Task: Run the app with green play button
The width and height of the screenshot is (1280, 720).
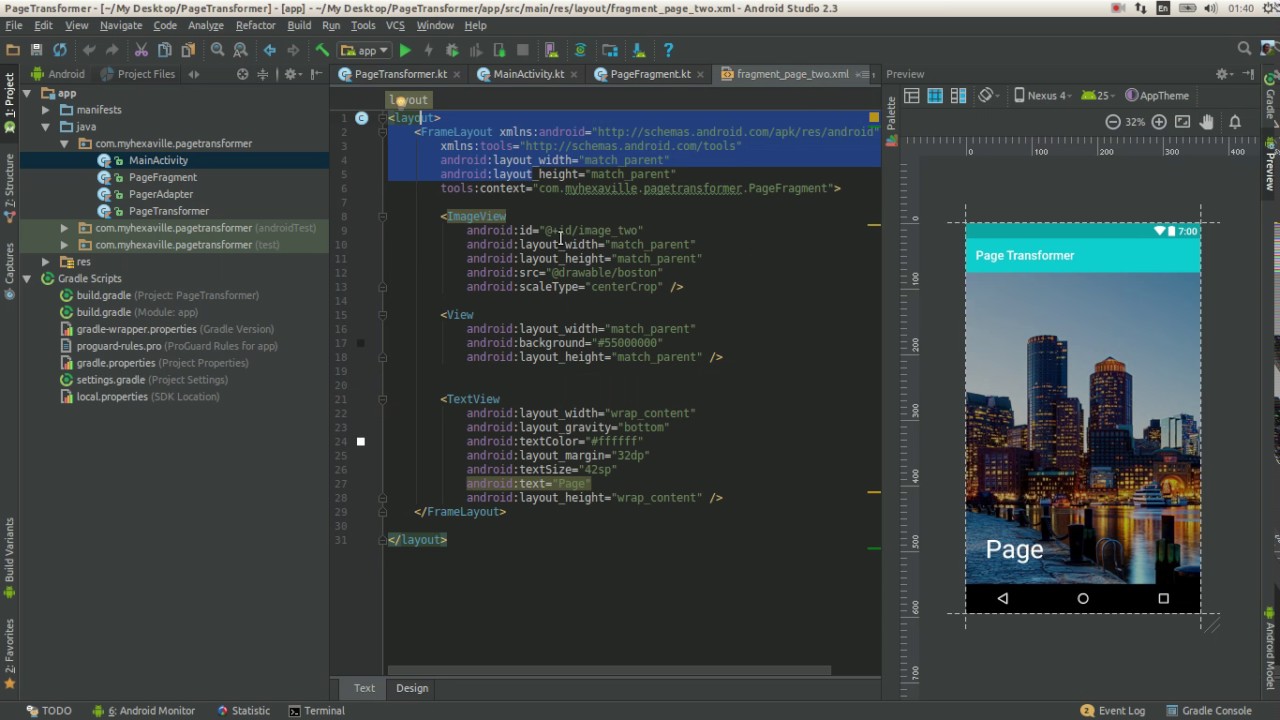Action: tap(405, 50)
